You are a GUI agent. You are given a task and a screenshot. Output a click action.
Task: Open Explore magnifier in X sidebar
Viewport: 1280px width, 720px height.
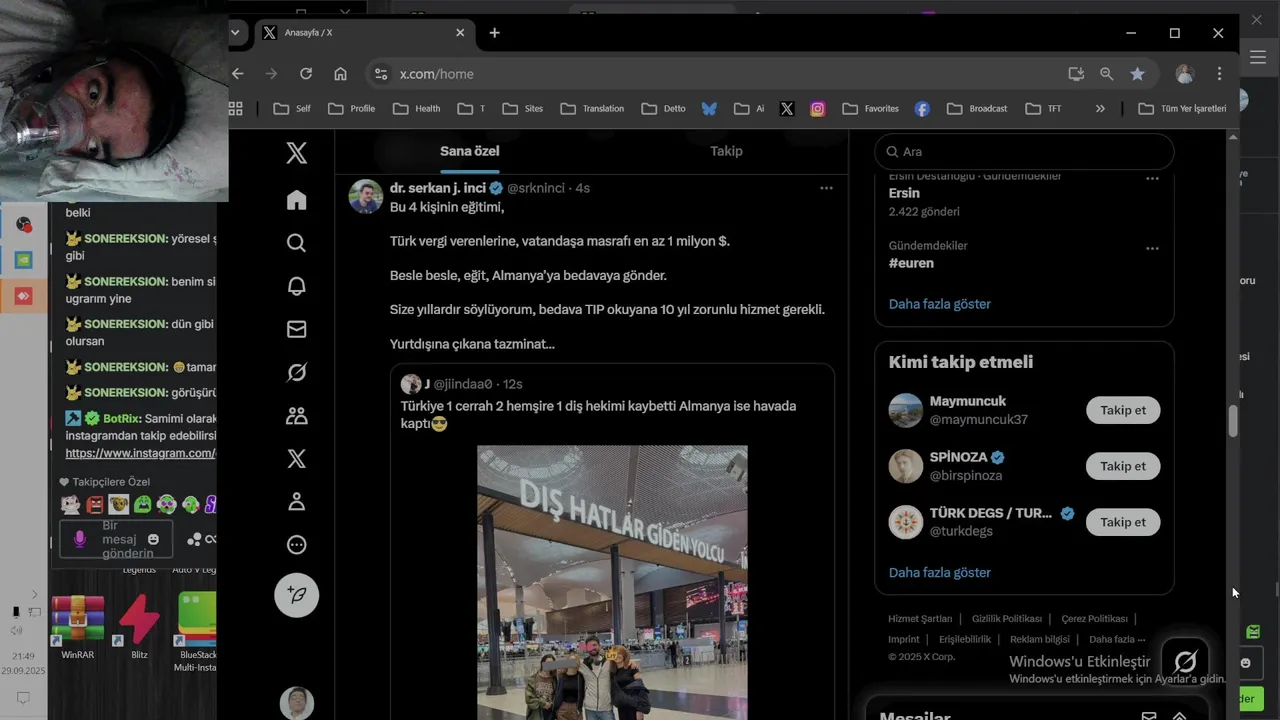point(296,243)
